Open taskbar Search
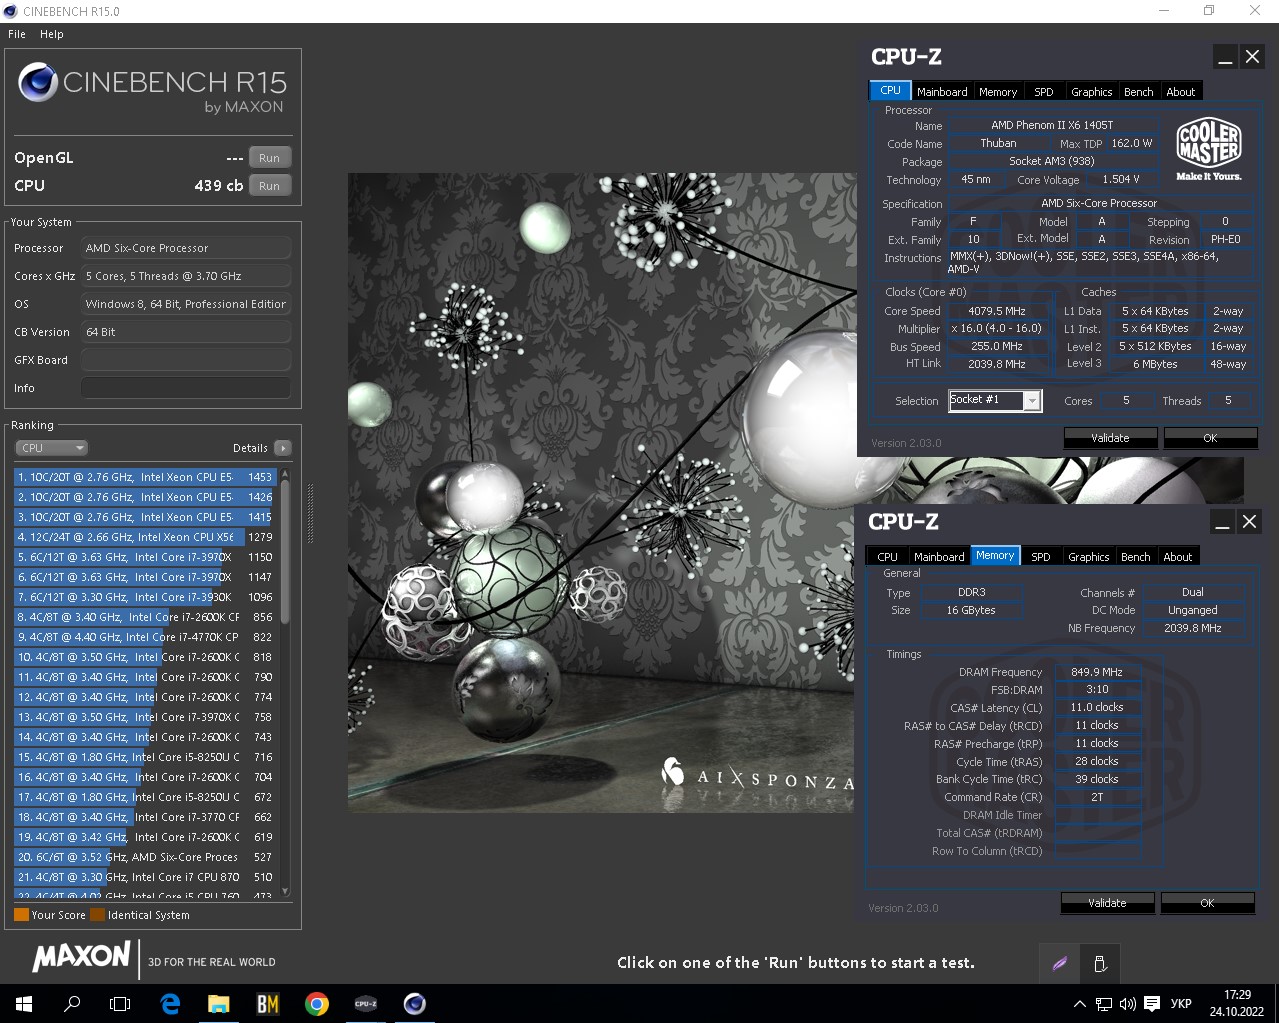The height and width of the screenshot is (1023, 1279). point(72,1003)
